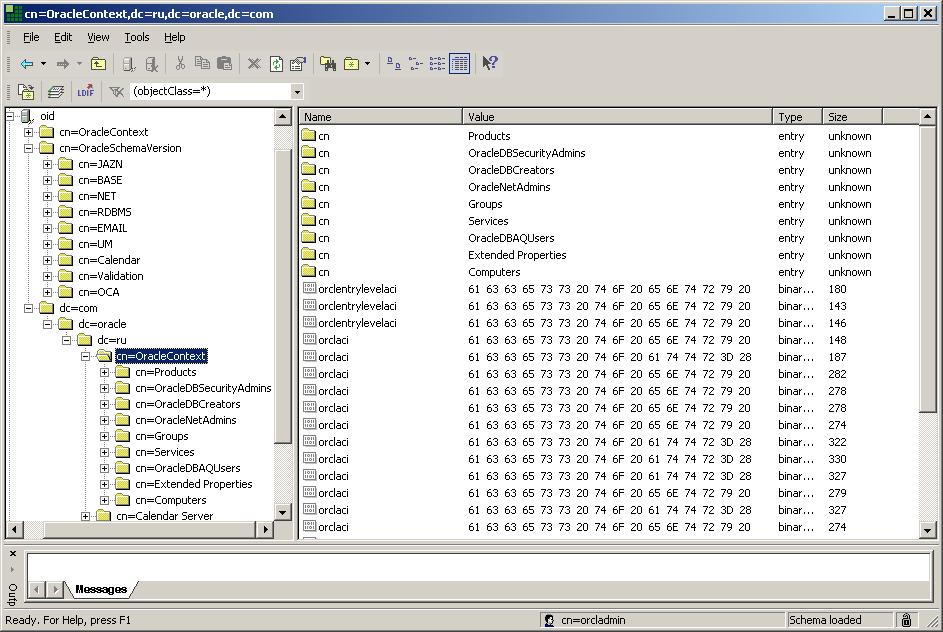Select the dc=ru tree item

click(112, 340)
